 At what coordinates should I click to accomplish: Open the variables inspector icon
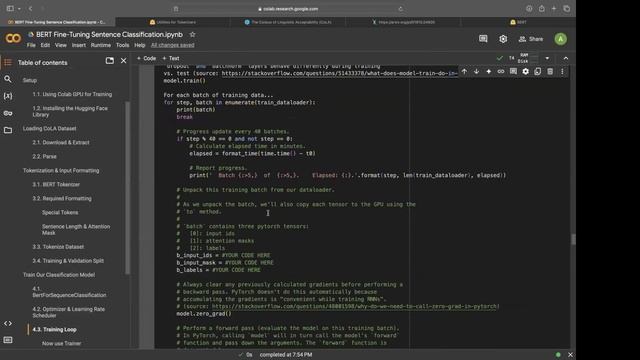8,96
